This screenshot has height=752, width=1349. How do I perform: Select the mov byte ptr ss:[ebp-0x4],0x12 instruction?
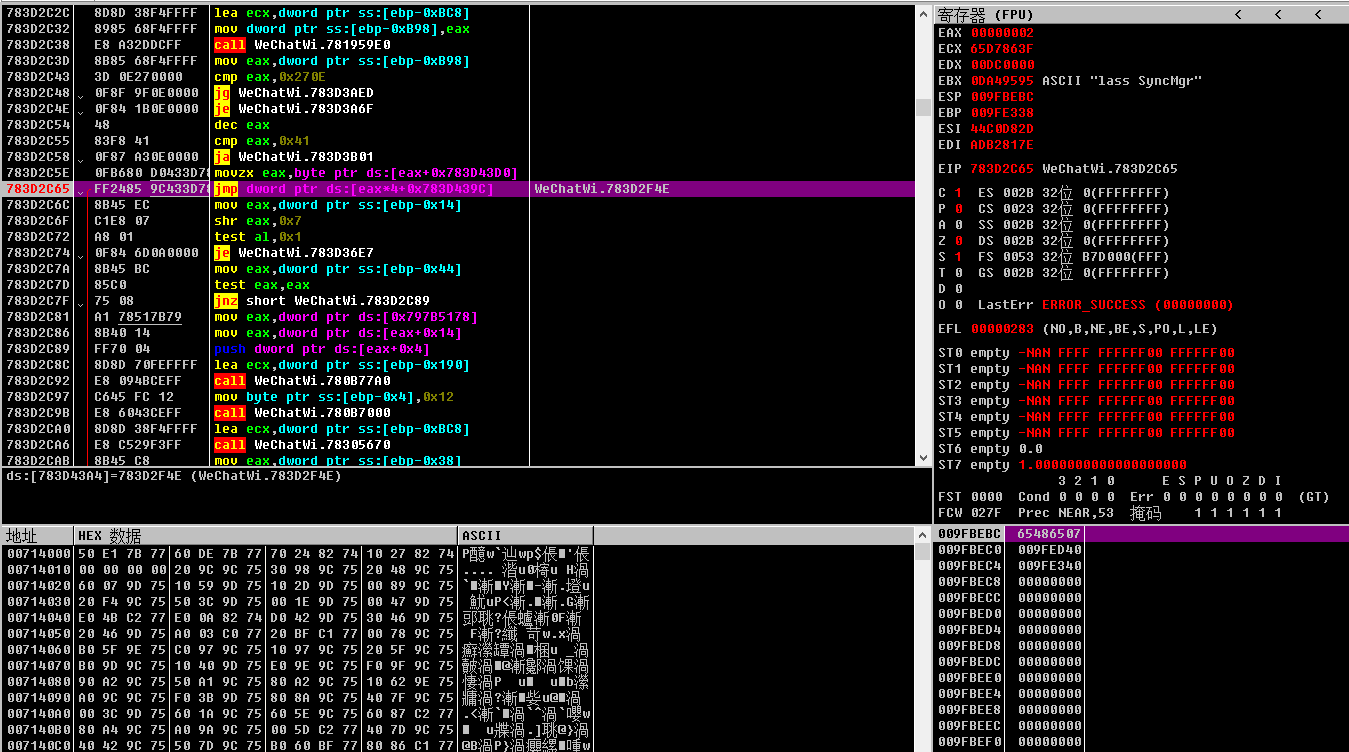point(334,397)
